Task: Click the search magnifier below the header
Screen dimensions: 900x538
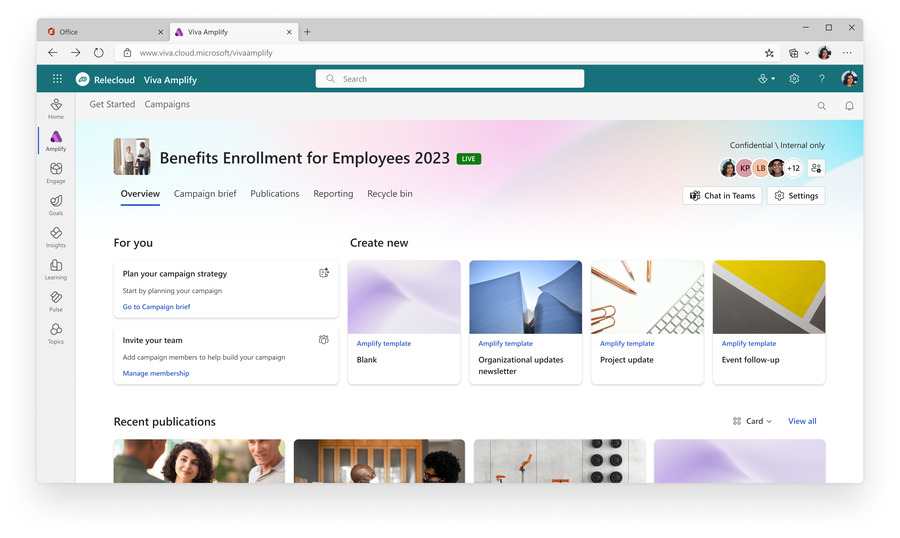Action: pyautogui.click(x=821, y=106)
